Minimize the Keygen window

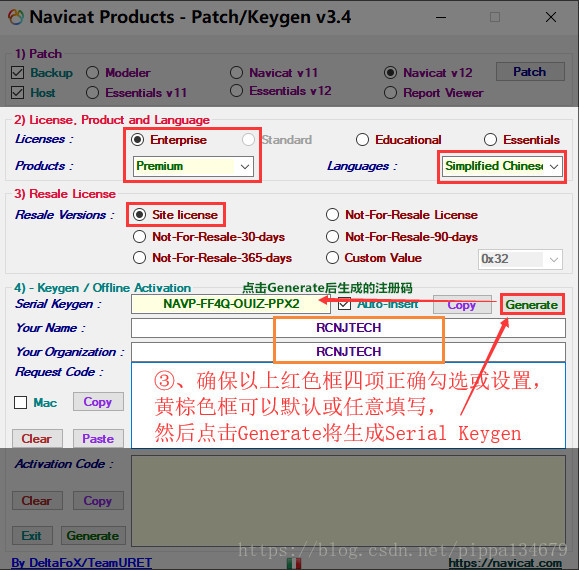[441, 17]
